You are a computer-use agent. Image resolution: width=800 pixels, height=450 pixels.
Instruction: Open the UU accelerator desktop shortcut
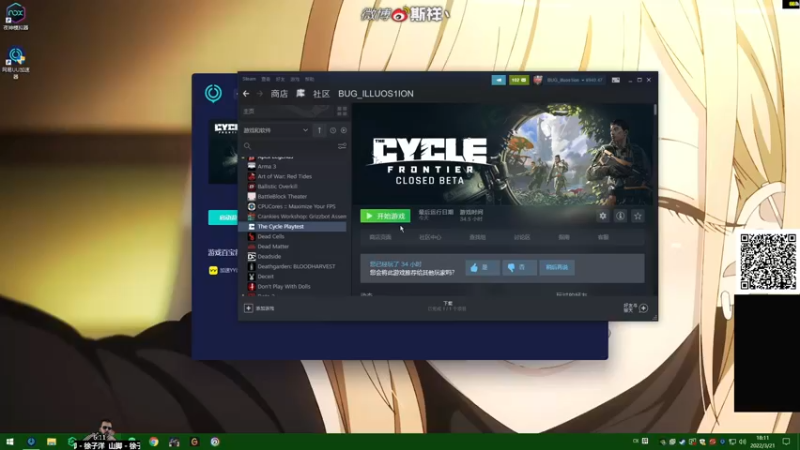tap(16, 63)
